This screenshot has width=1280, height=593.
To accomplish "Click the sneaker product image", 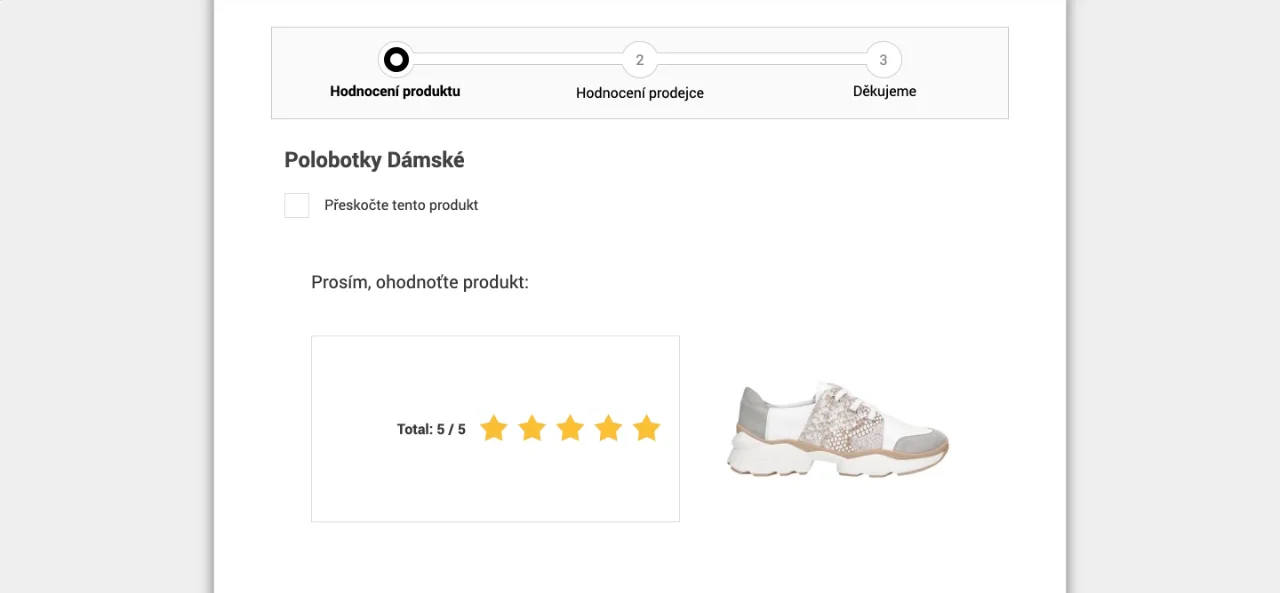I will tap(838, 428).
